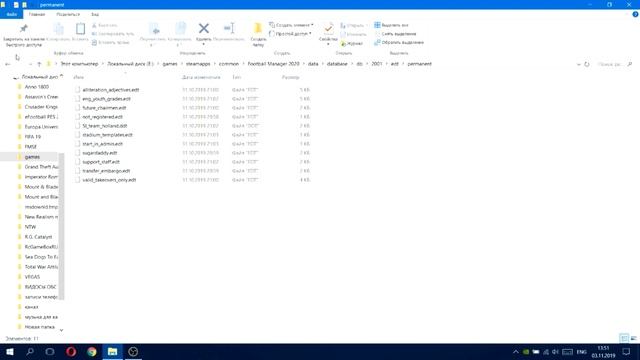Select file future_chairmen.edt
This screenshot has width=640, height=360.
[x=104, y=108]
